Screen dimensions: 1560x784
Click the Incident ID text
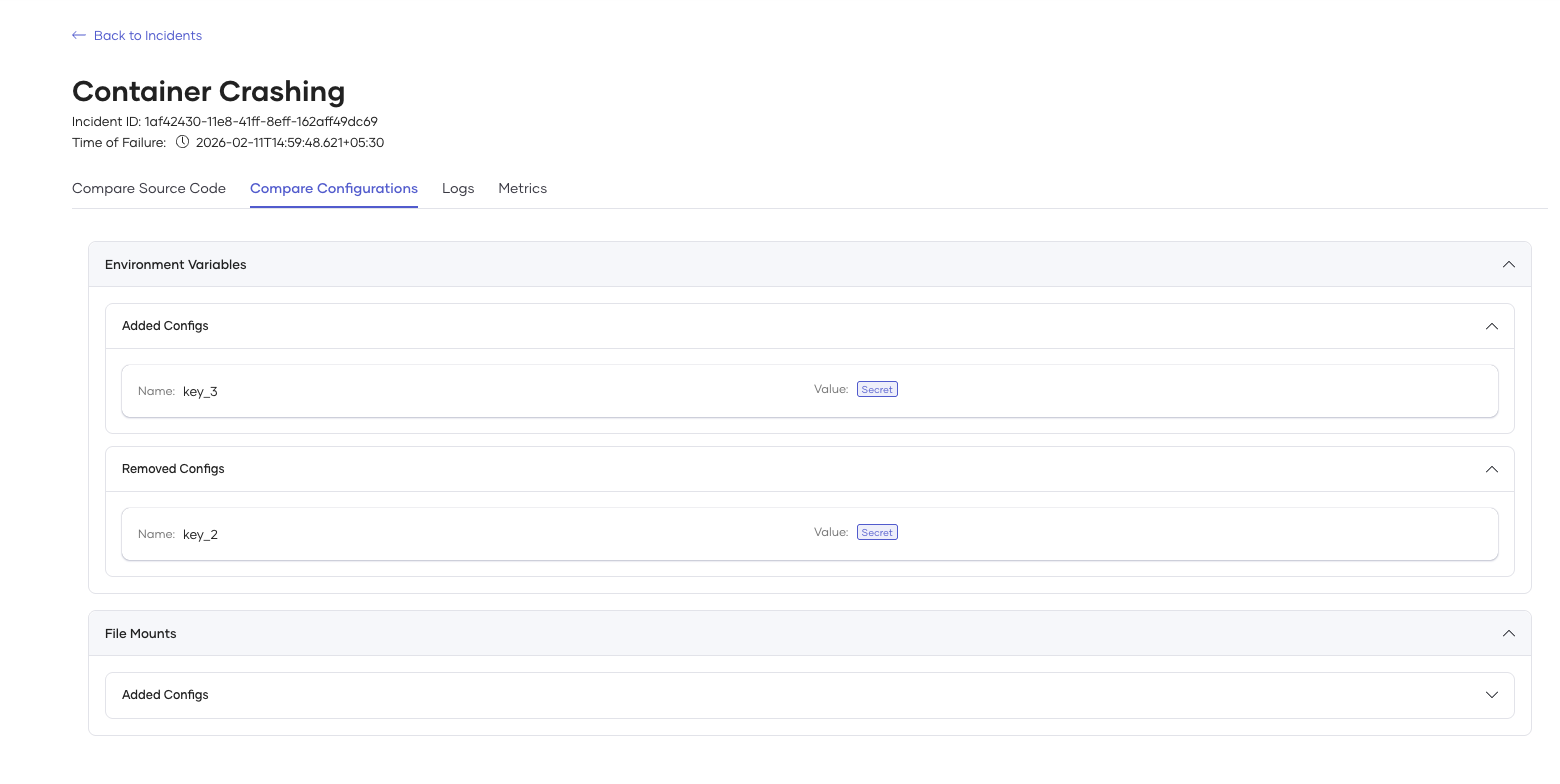[x=225, y=121]
